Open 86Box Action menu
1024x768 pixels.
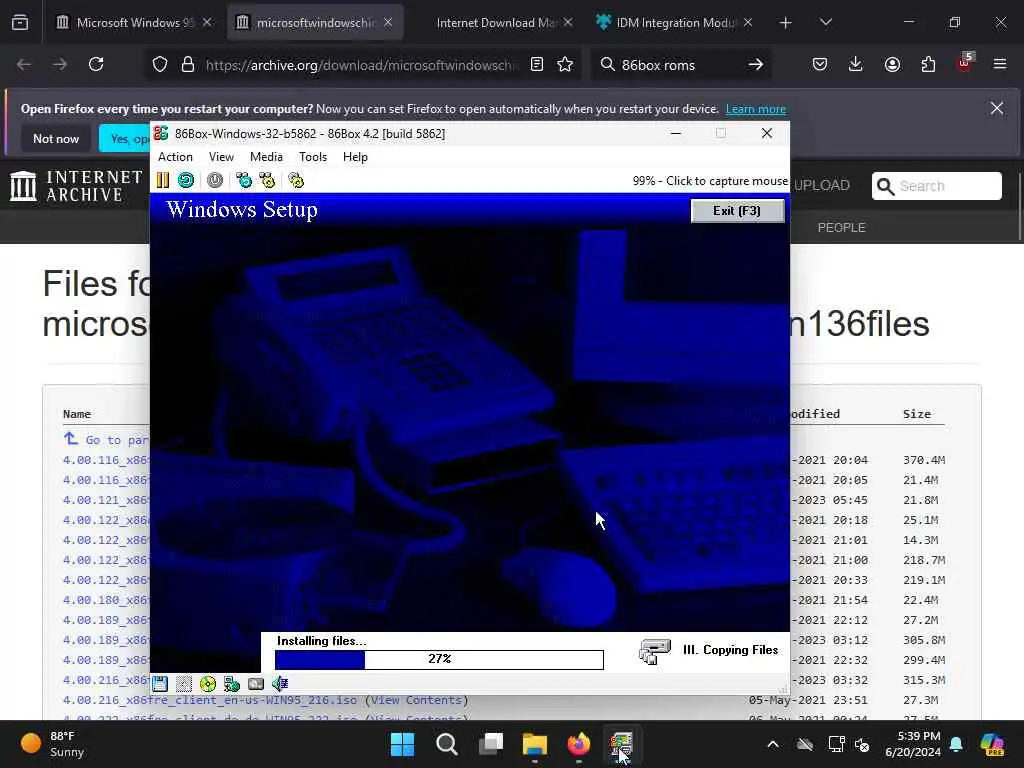(175, 157)
